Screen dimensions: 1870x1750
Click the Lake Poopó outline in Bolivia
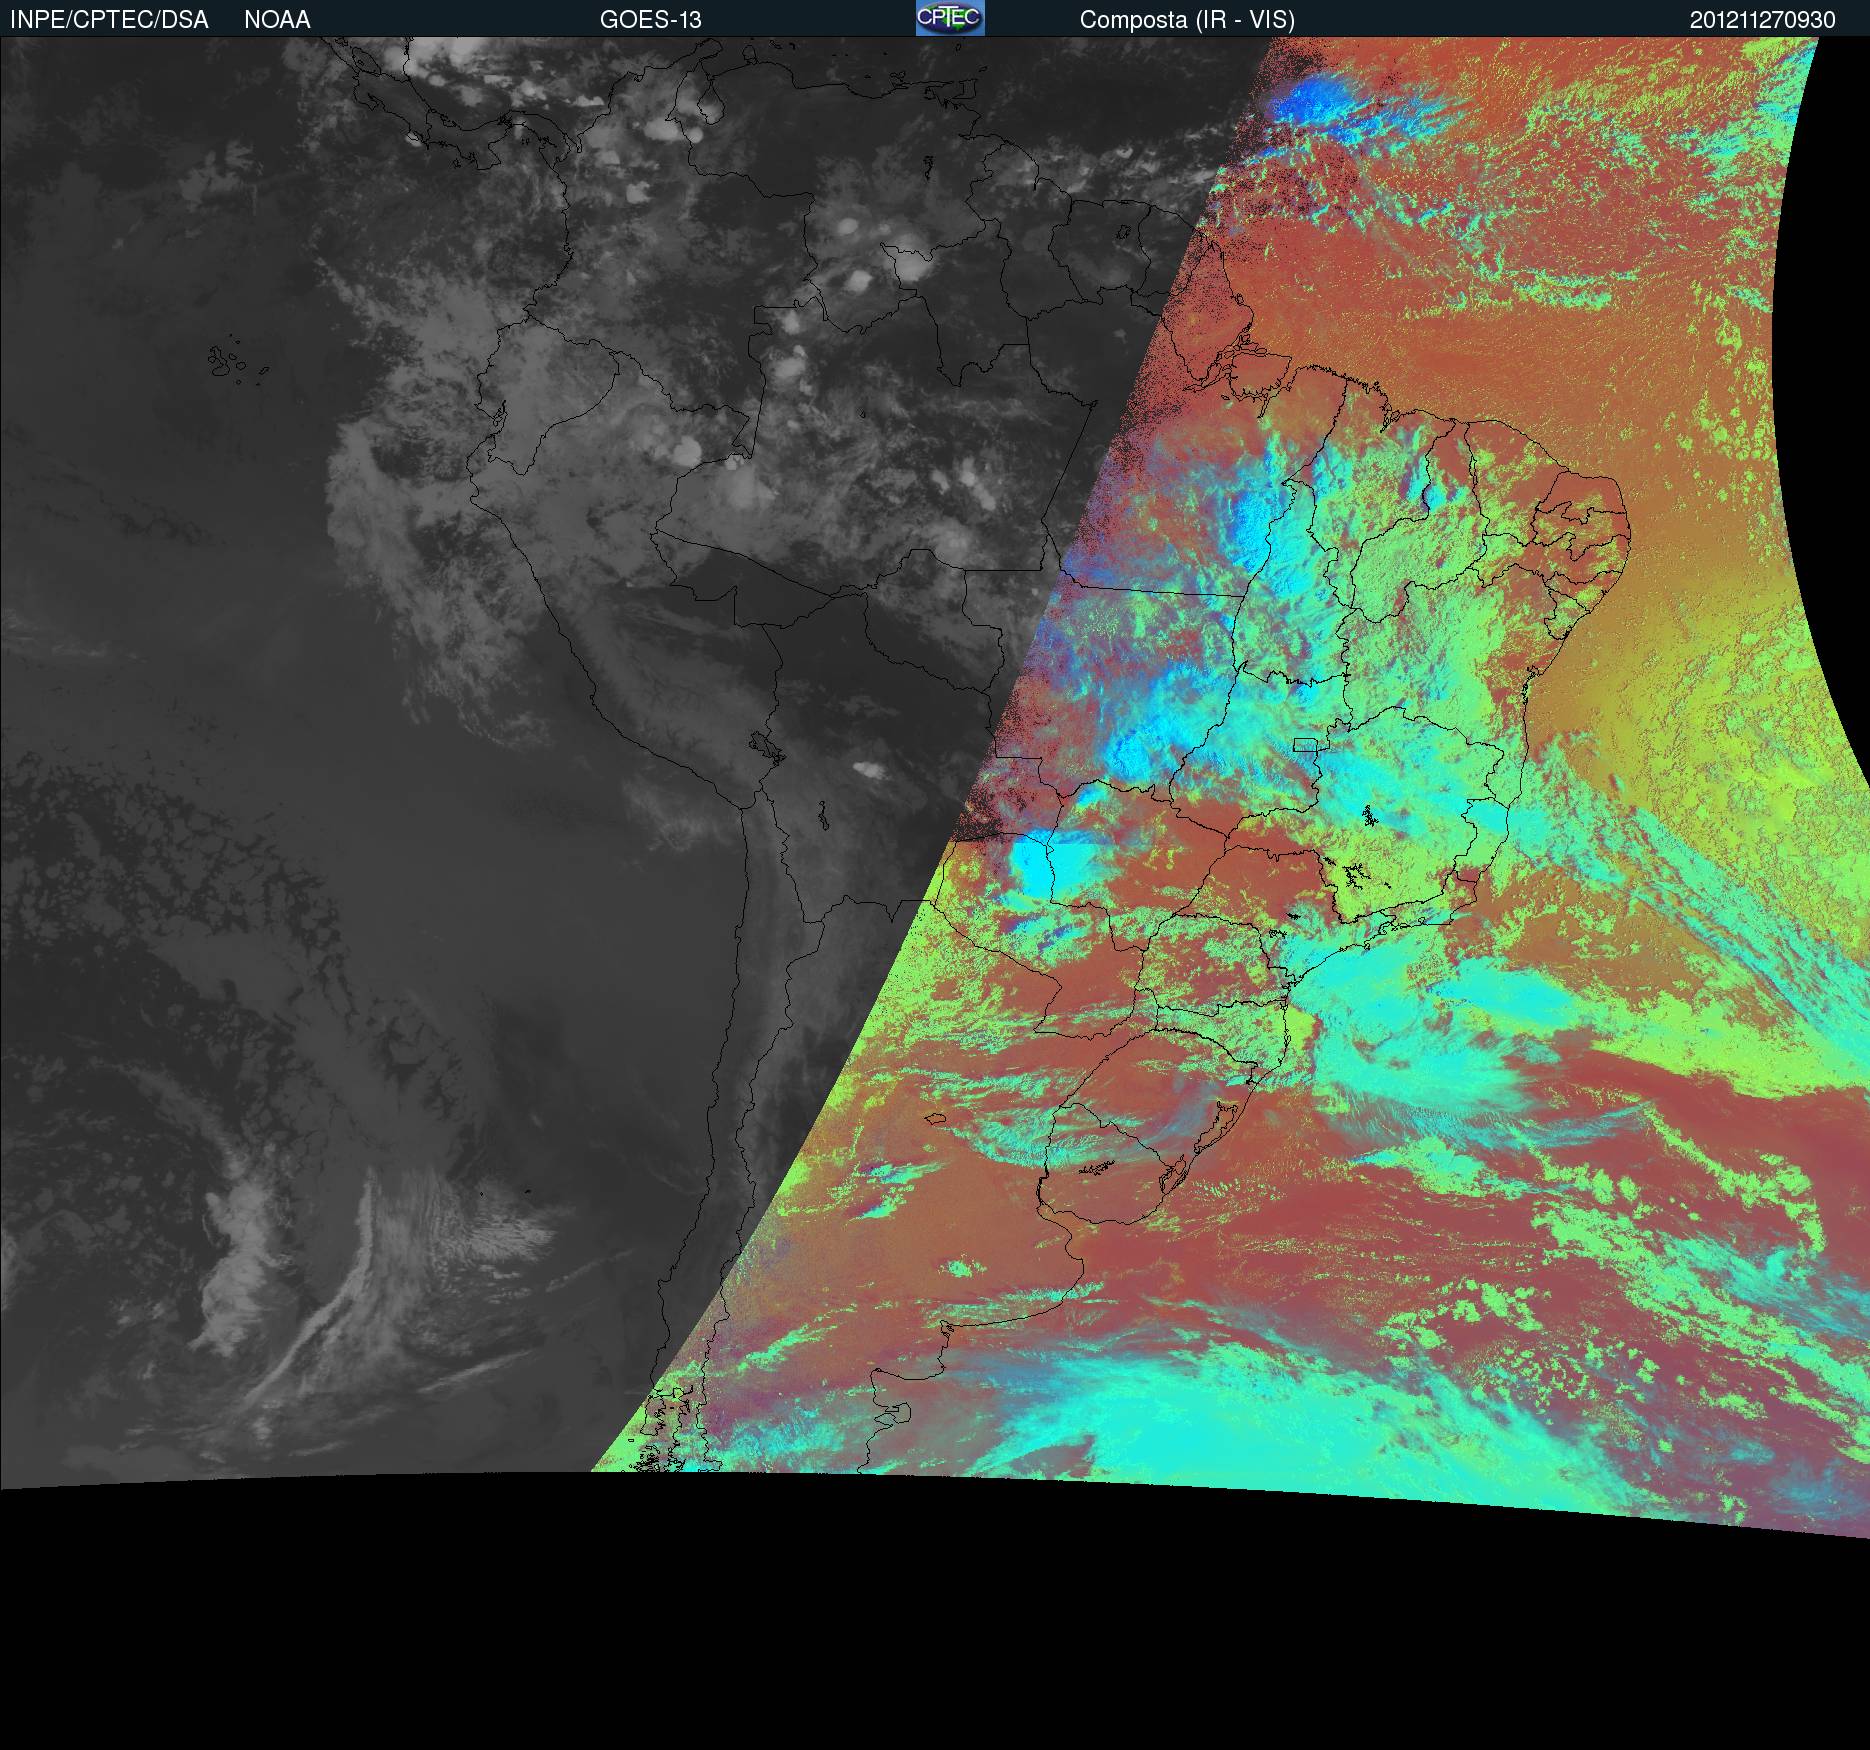point(822,818)
